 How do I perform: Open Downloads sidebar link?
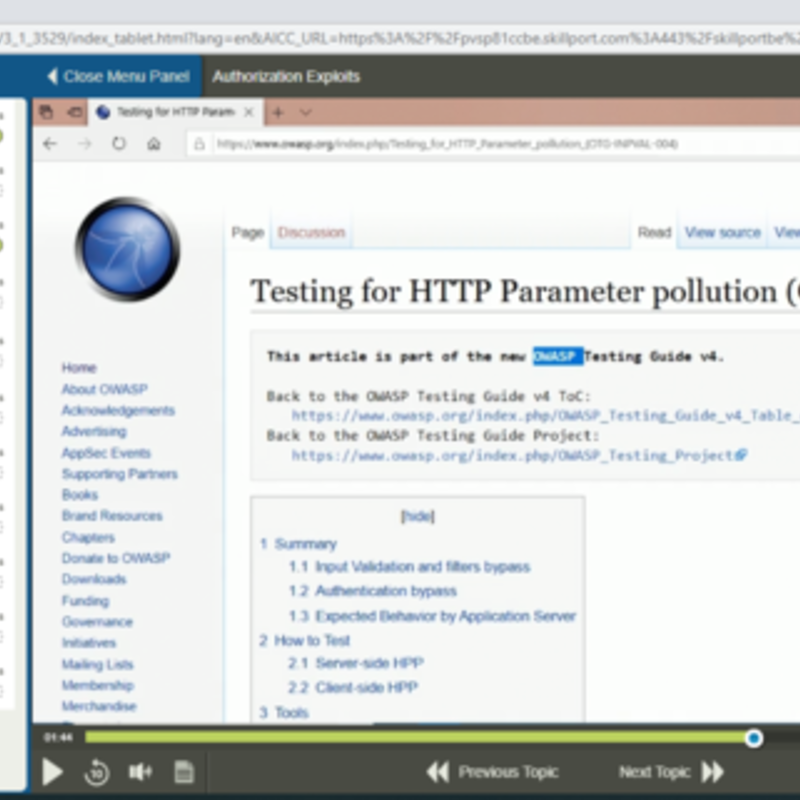pyautogui.click(x=94, y=579)
